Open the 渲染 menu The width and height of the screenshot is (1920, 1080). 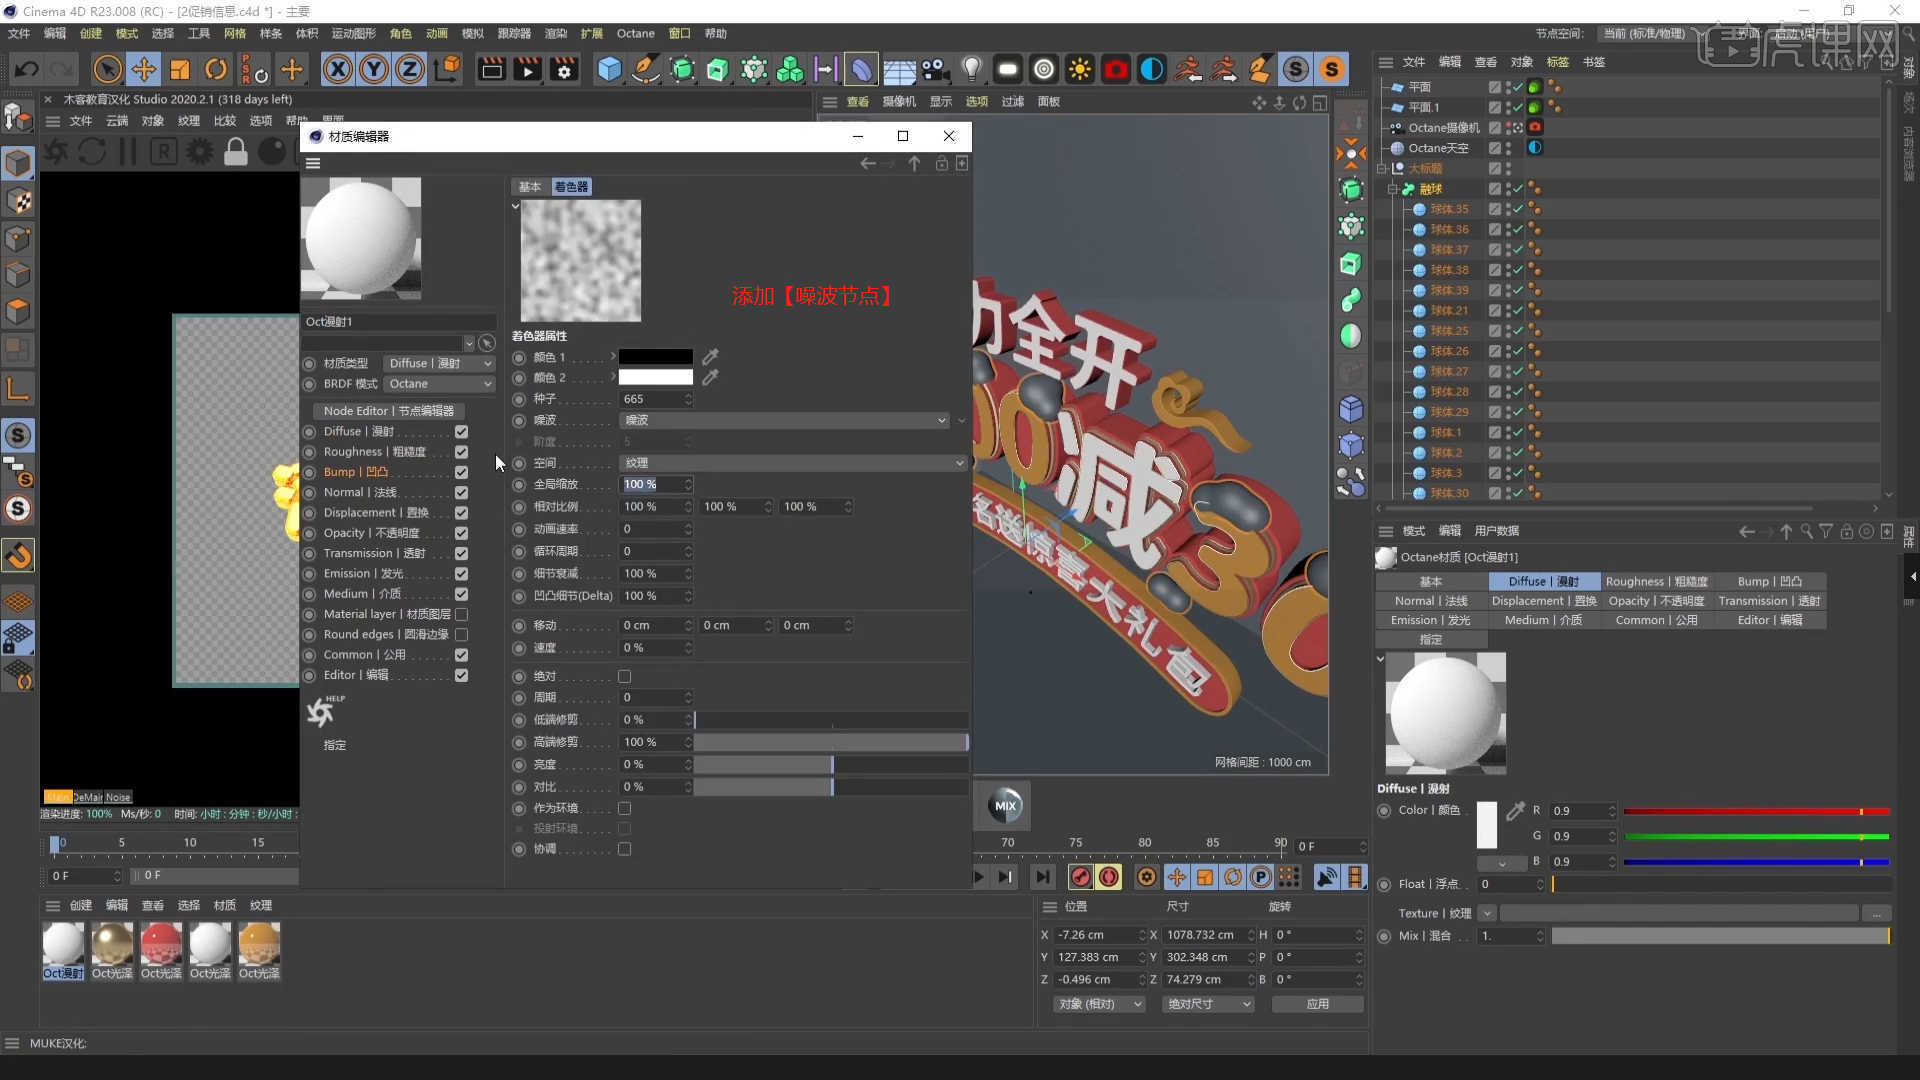click(x=556, y=33)
